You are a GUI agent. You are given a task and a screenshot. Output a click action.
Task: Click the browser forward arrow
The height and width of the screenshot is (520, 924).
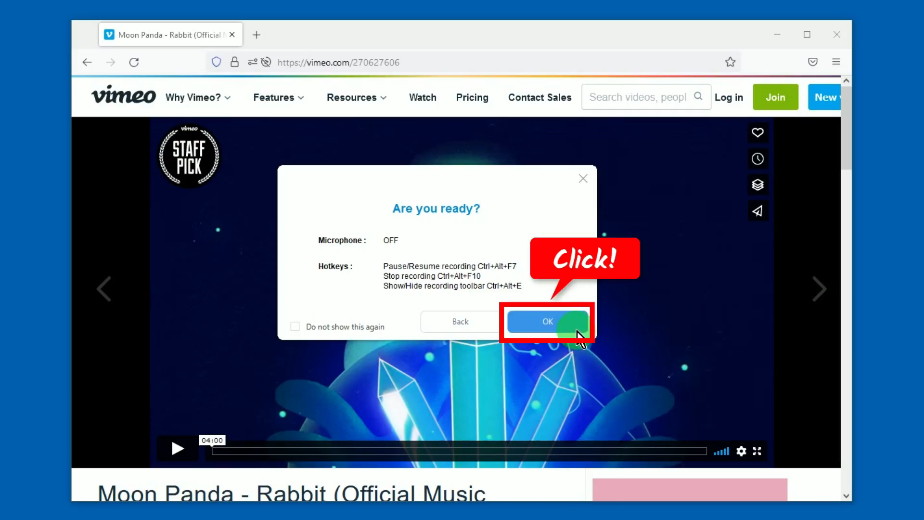pyautogui.click(x=111, y=62)
